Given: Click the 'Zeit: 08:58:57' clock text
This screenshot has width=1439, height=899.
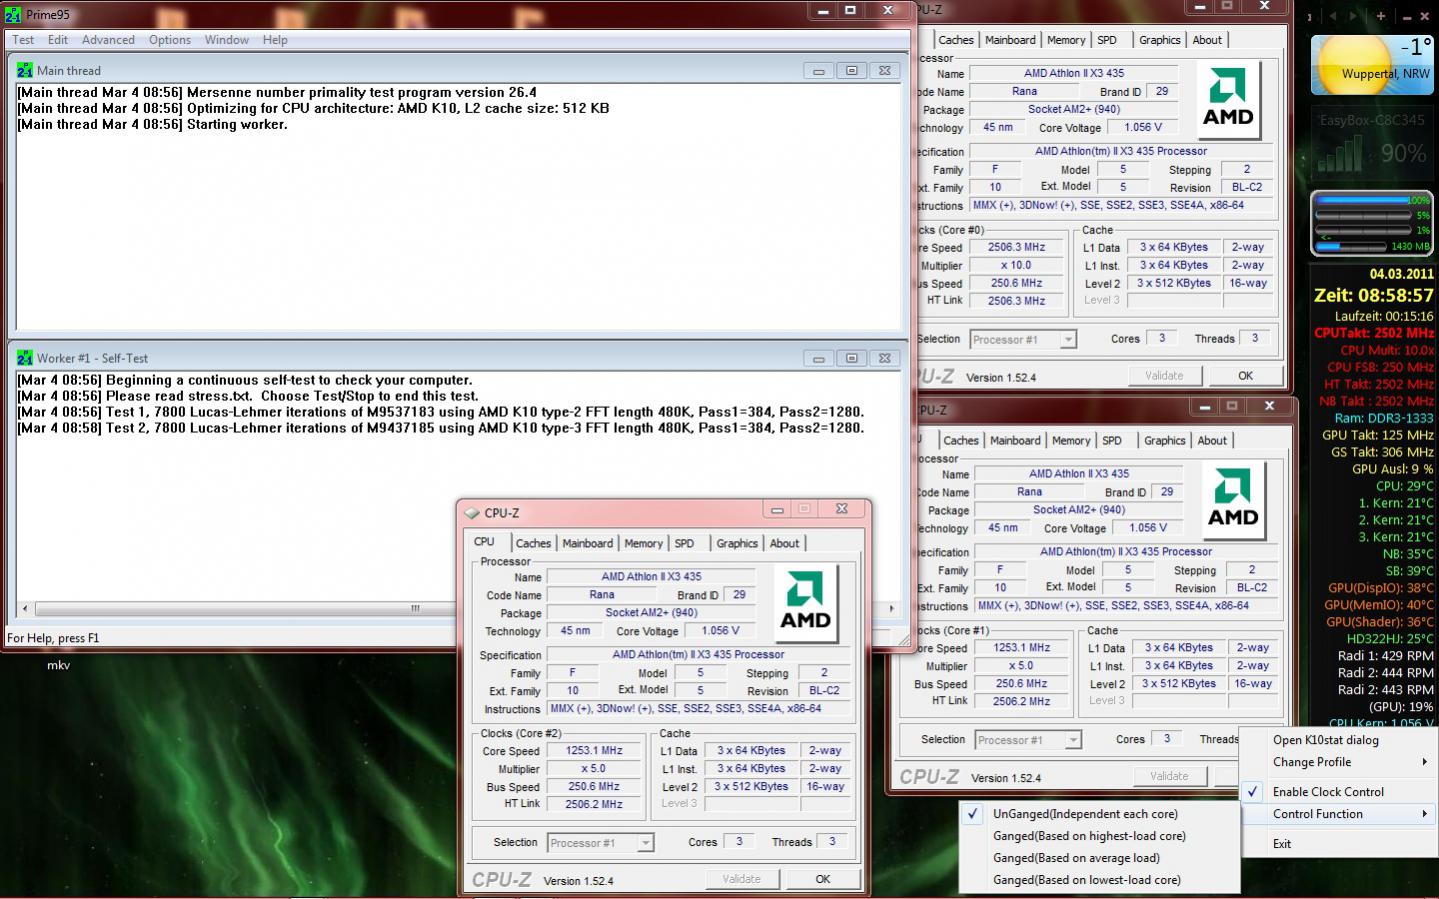Looking at the screenshot, I should coord(1374,295).
